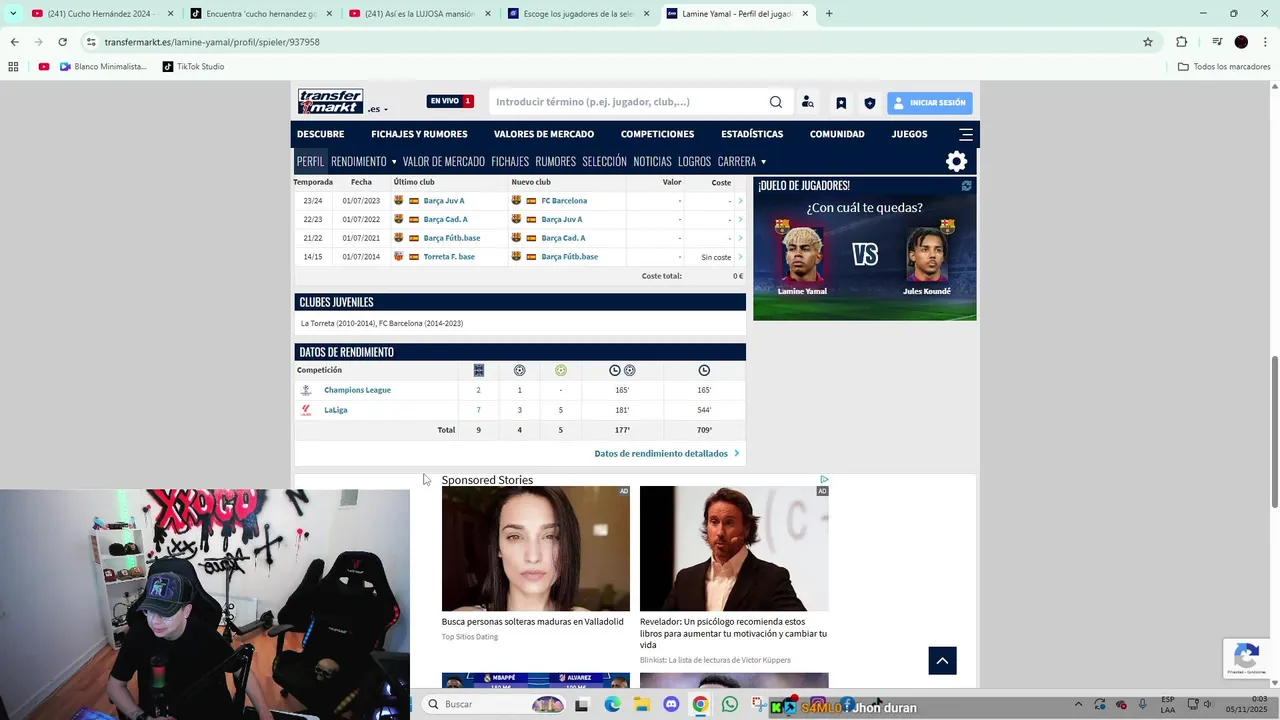Click the shield icon in header
This screenshot has height=720, width=1280.
[x=870, y=103]
